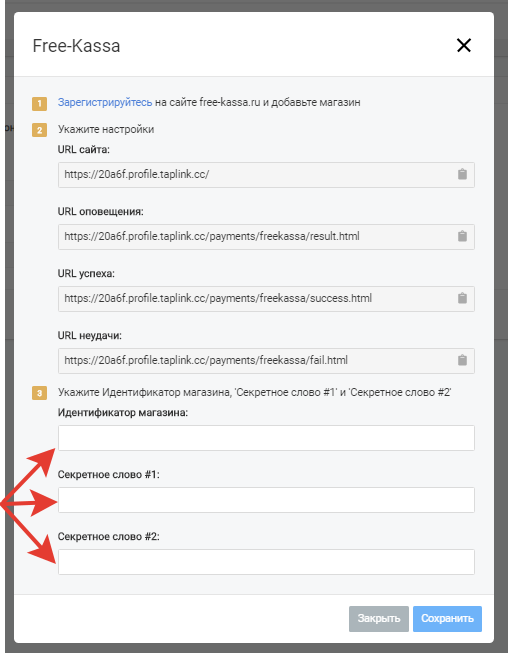Select the URL успеха text field
This screenshot has height=653, width=508.
coord(266,299)
